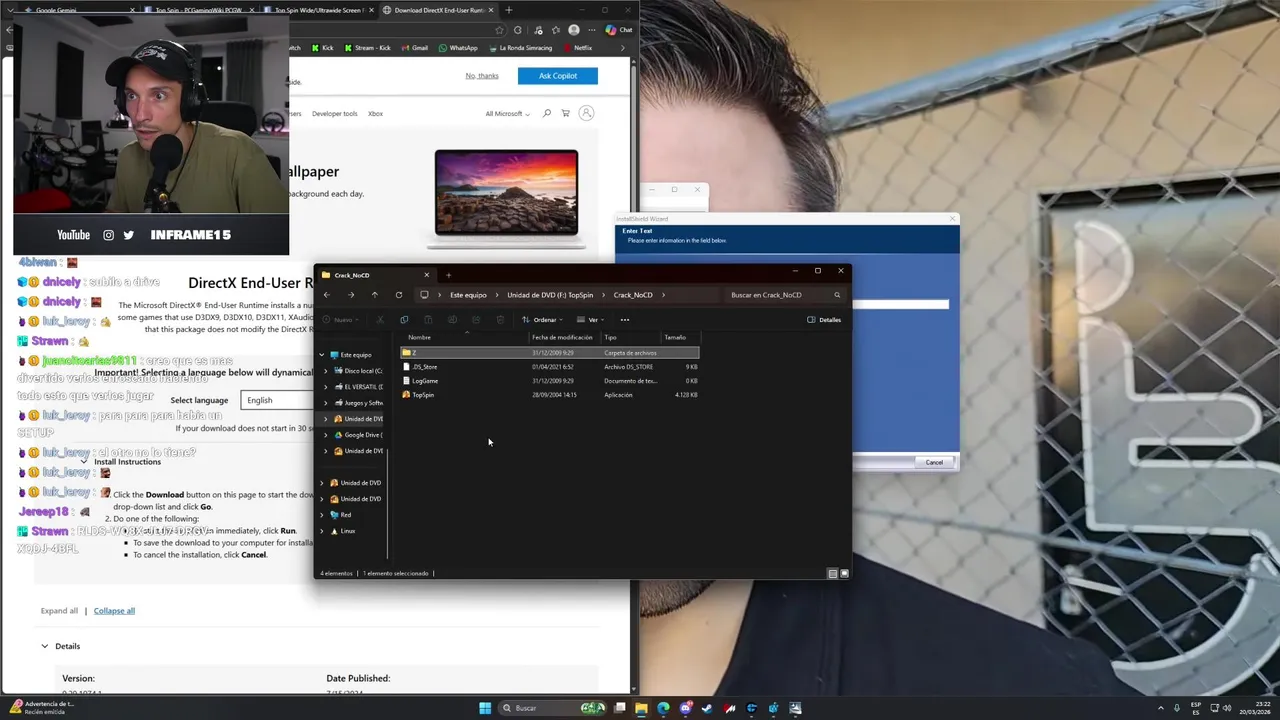Expand the Google Drive tree node

326,435
